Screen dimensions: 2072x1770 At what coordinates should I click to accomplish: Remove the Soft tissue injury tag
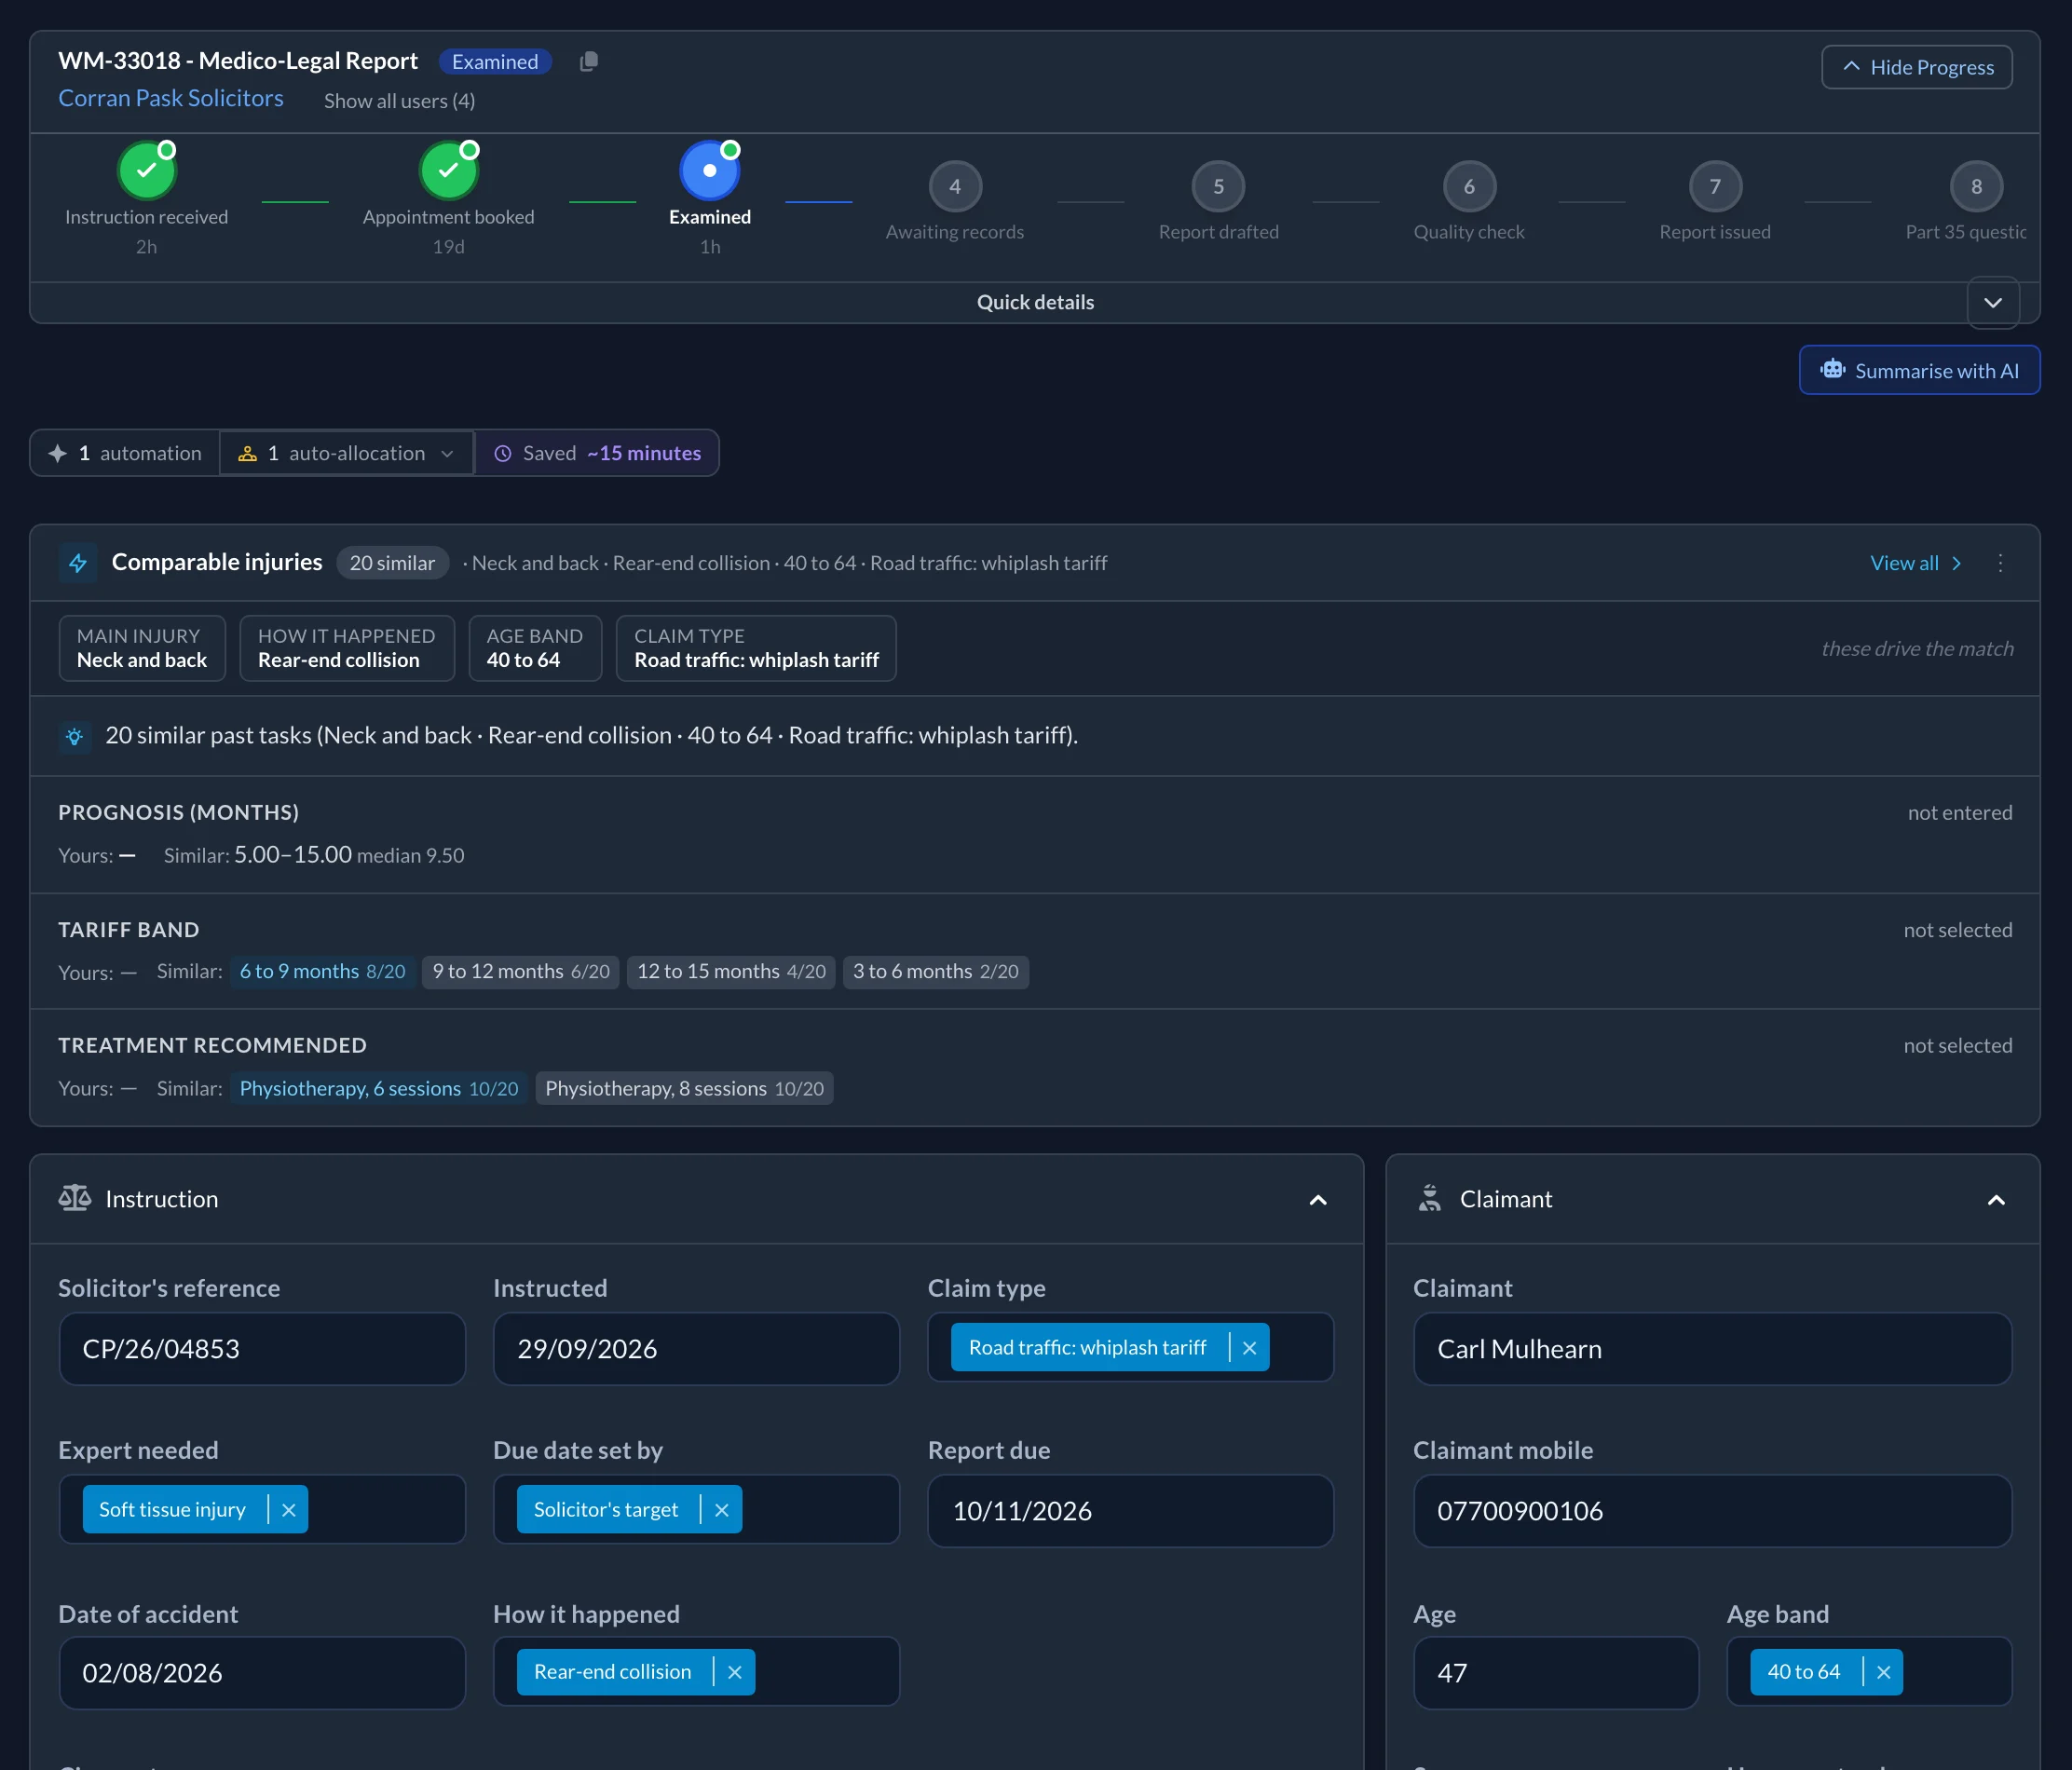(x=288, y=1510)
